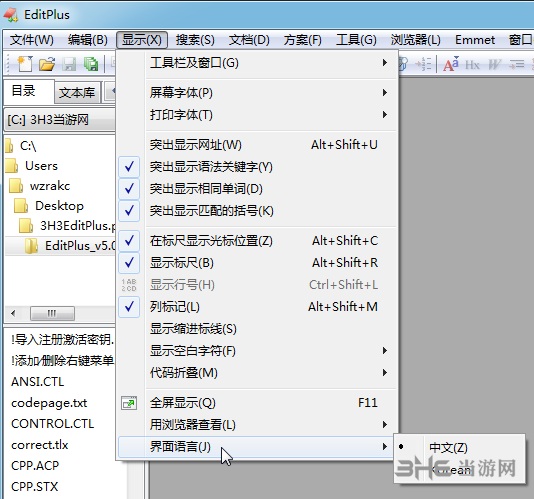Select file CONTROL.CTL in file list

[x=52, y=424]
